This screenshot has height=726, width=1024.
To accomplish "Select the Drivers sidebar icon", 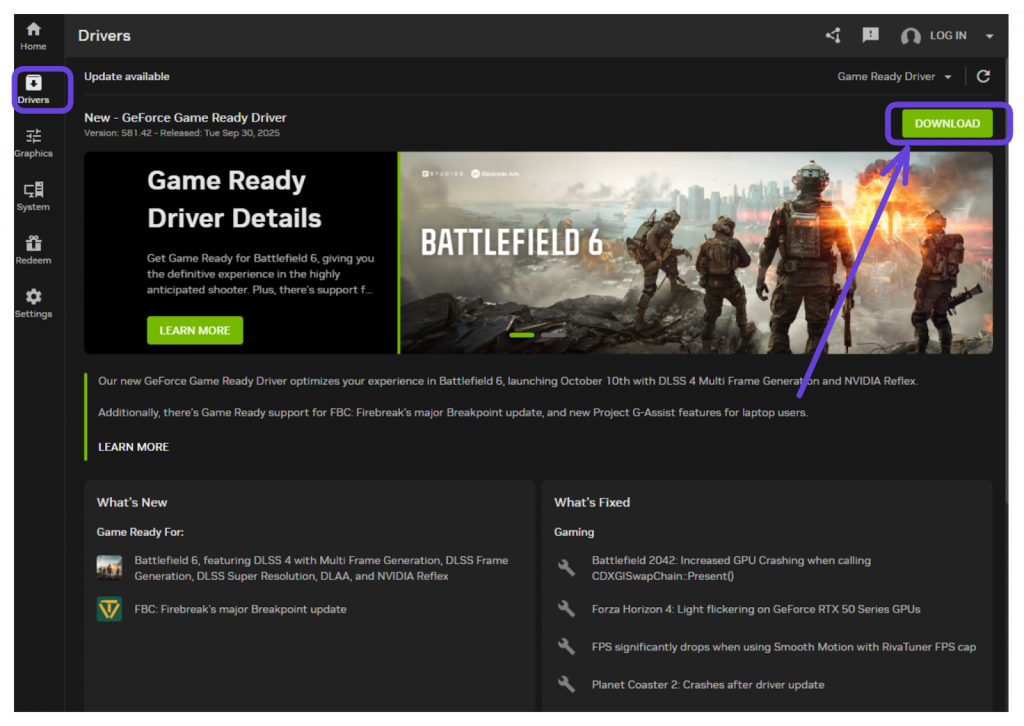I will (33, 89).
